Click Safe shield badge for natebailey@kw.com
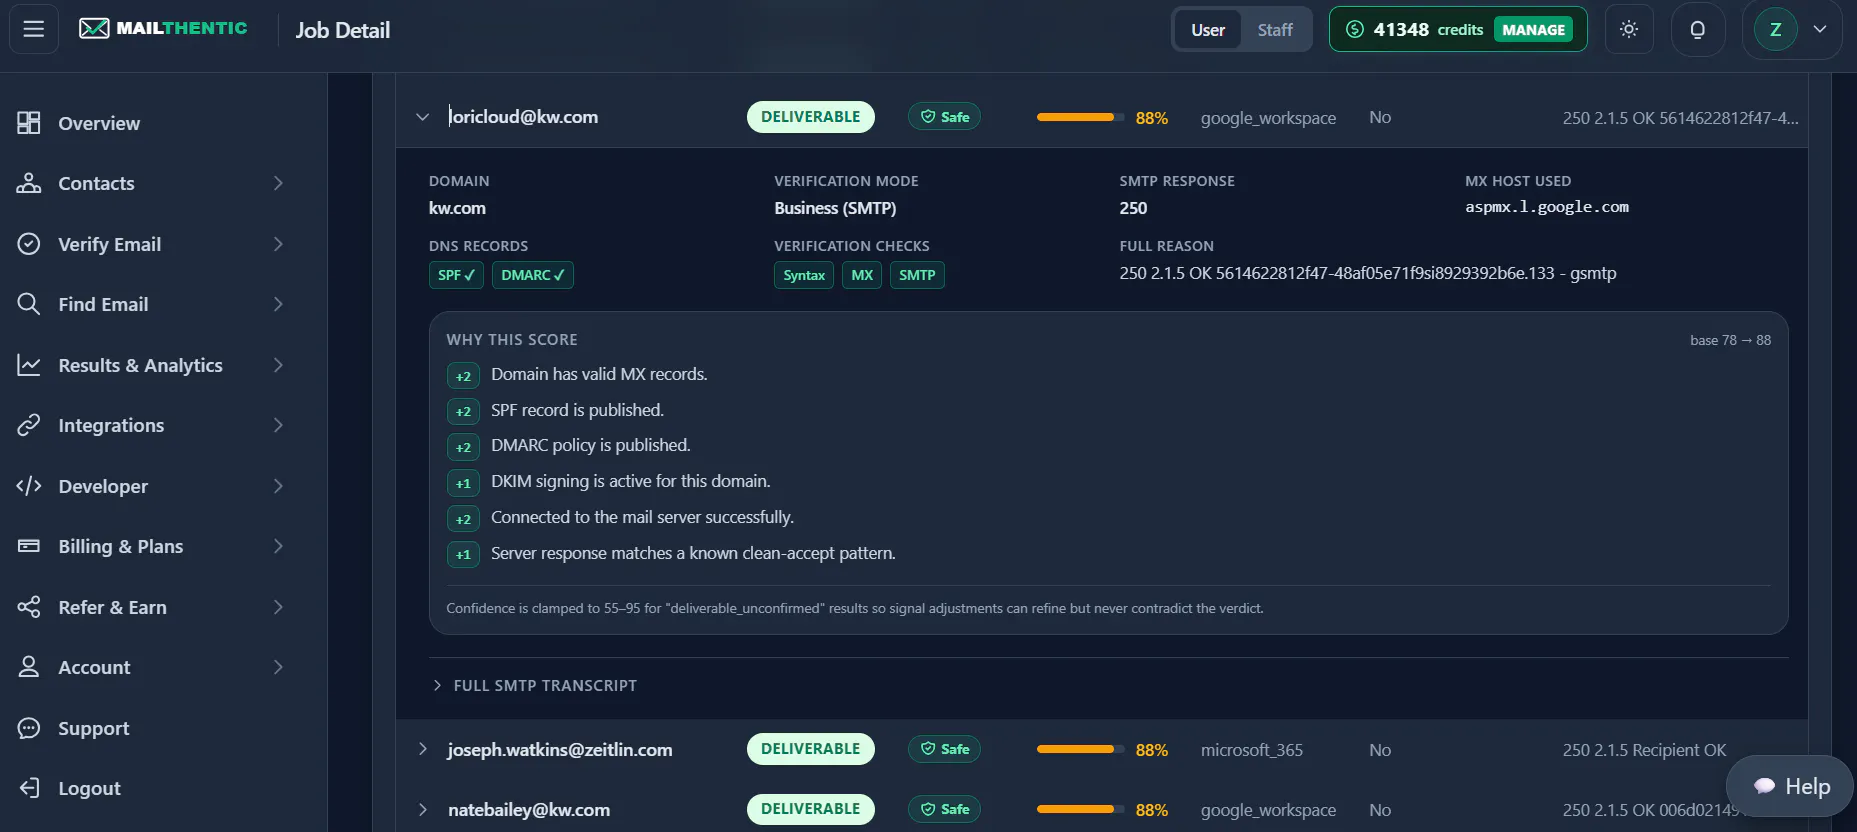Viewport: 1857px width, 832px height. pos(945,809)
